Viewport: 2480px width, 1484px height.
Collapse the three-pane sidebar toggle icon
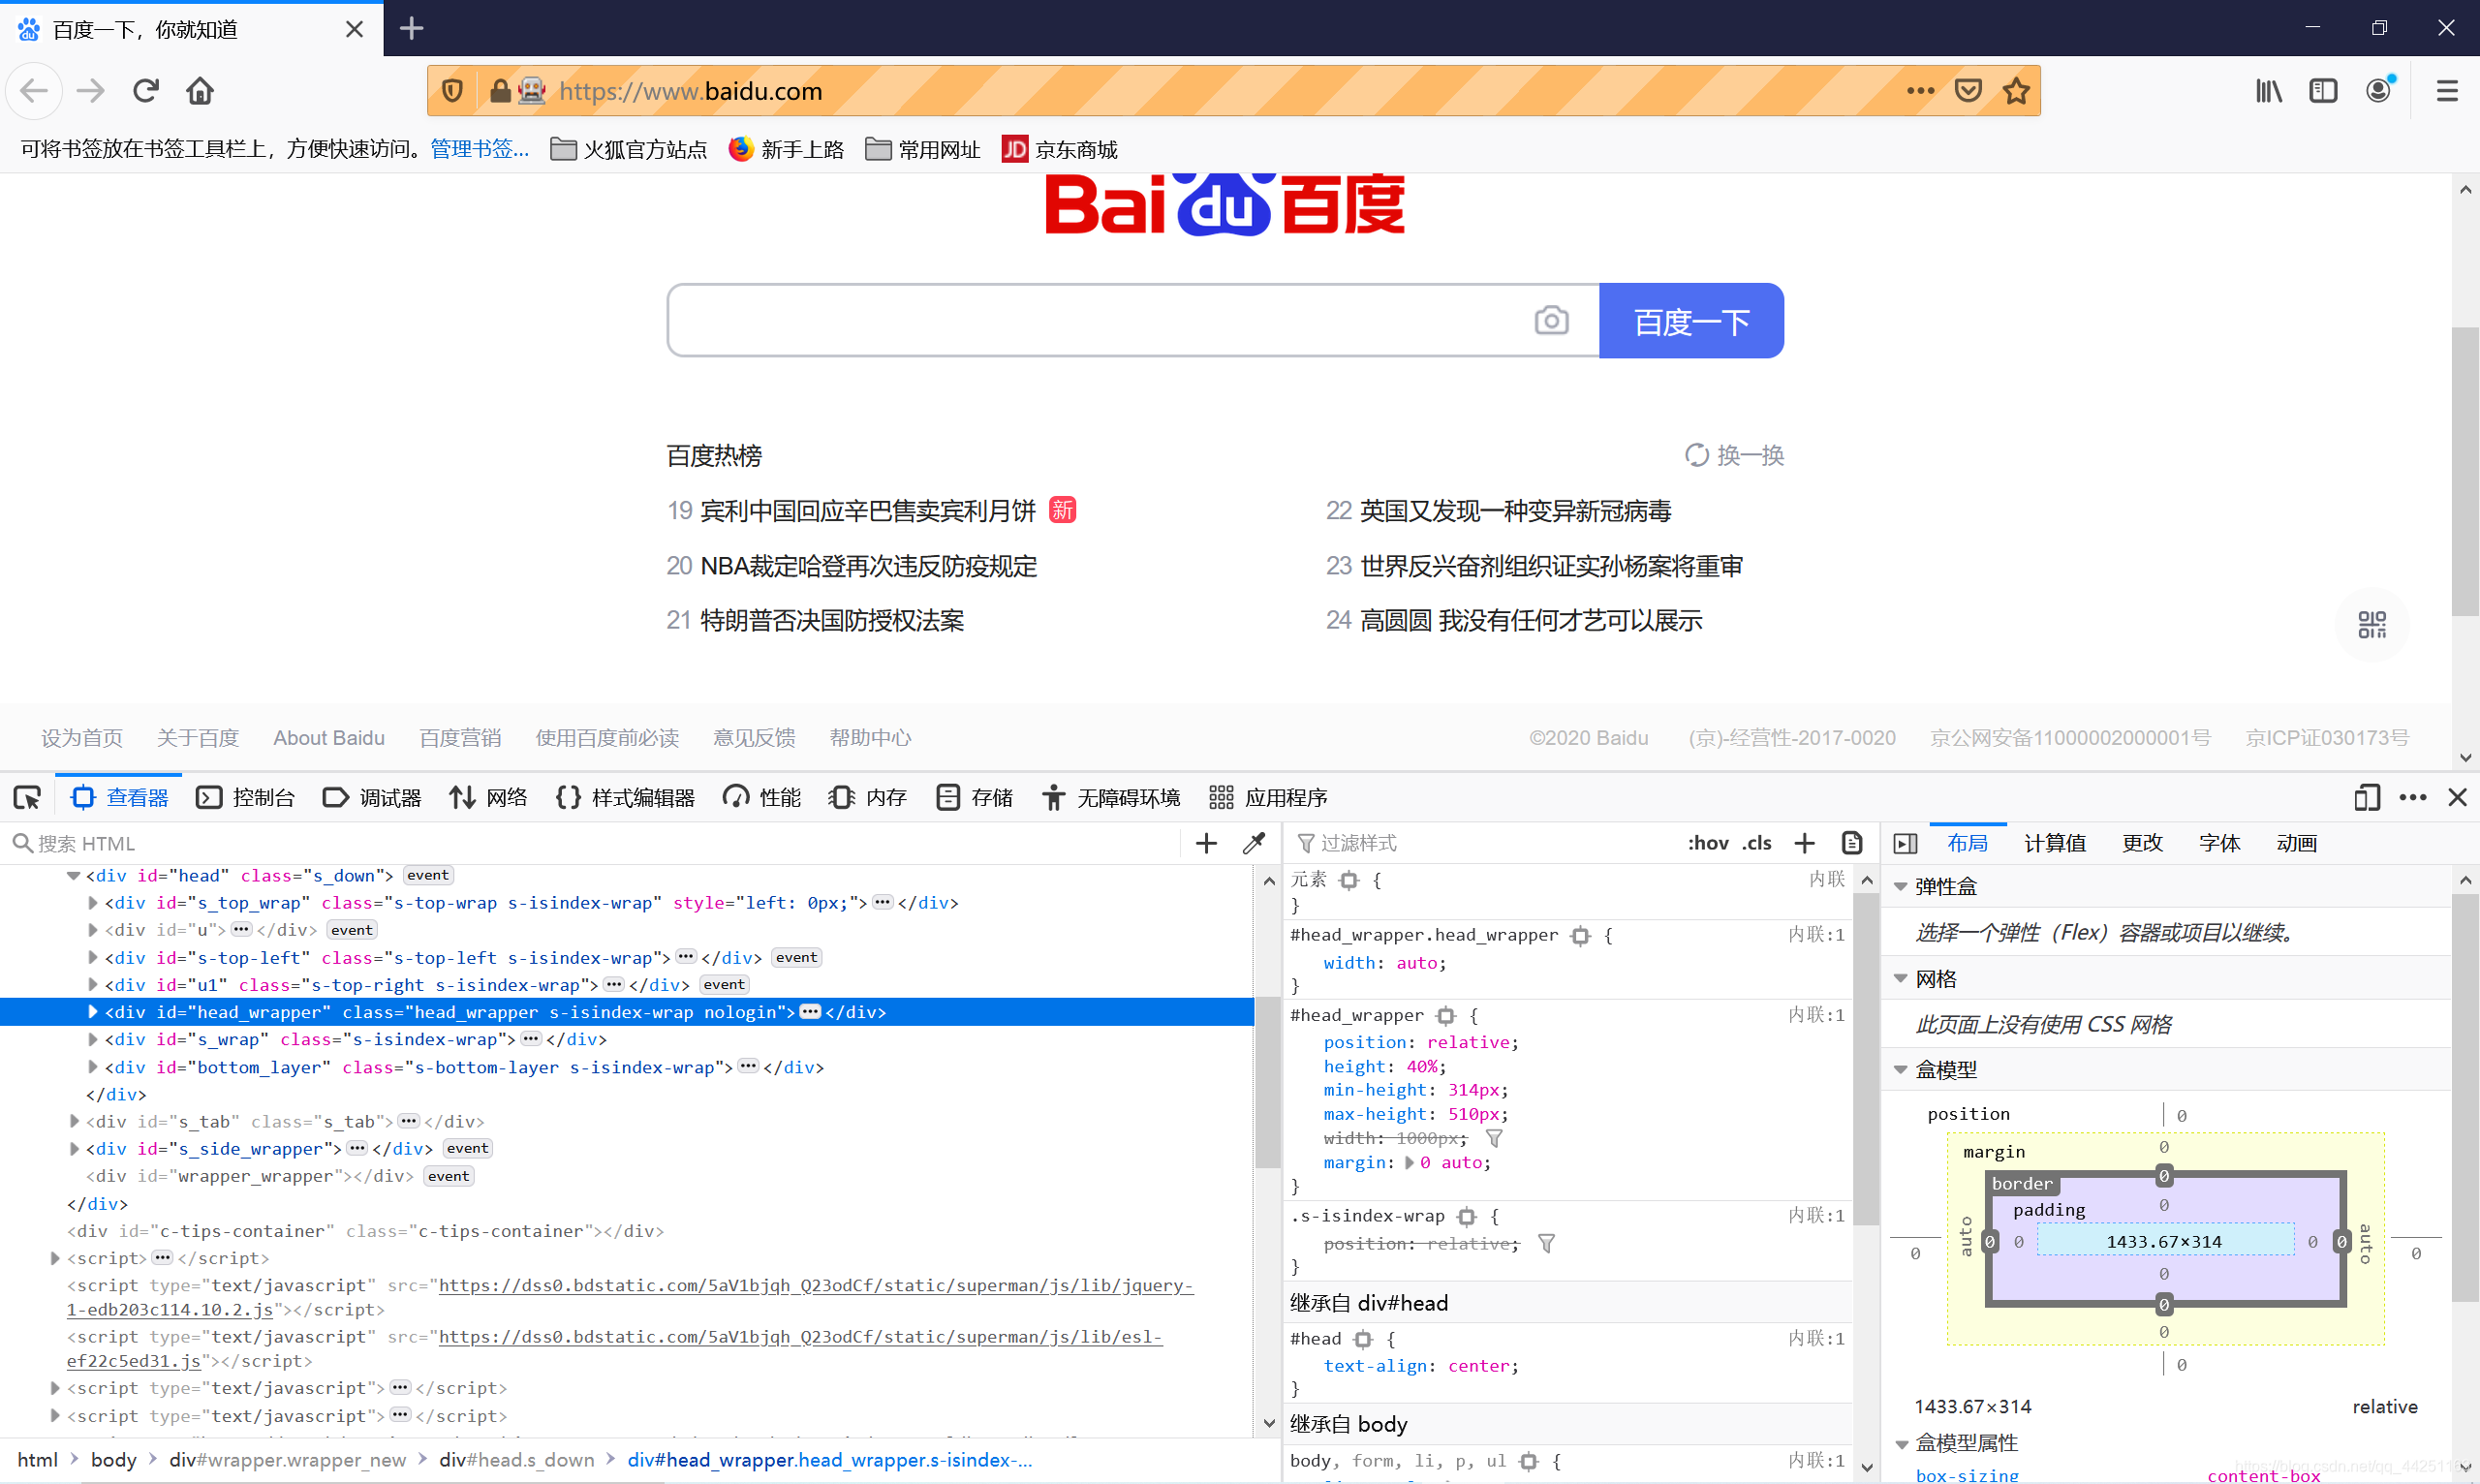1905,843
